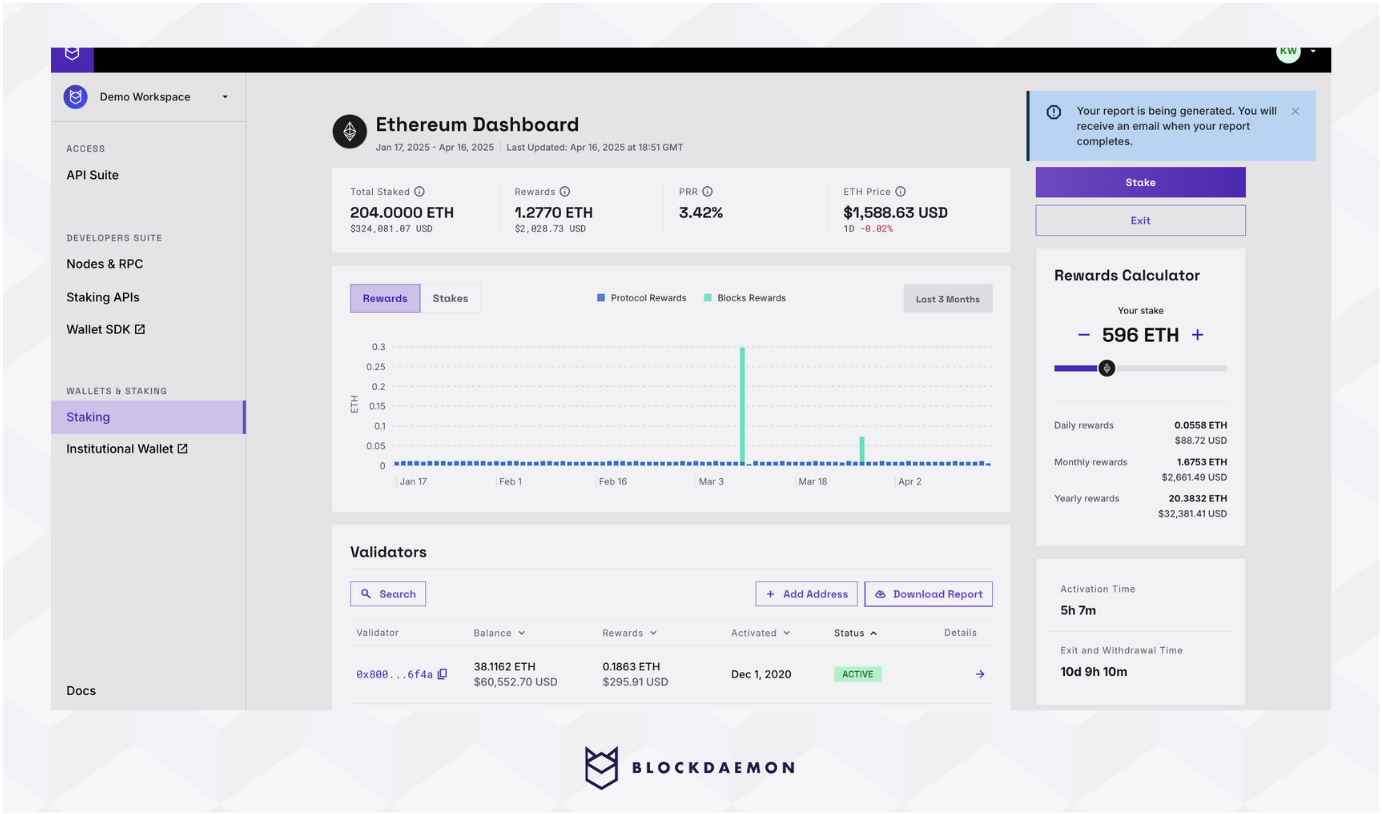Sort by Rewards column header
Screen dimensions: 1382x814
click(630, 633)
